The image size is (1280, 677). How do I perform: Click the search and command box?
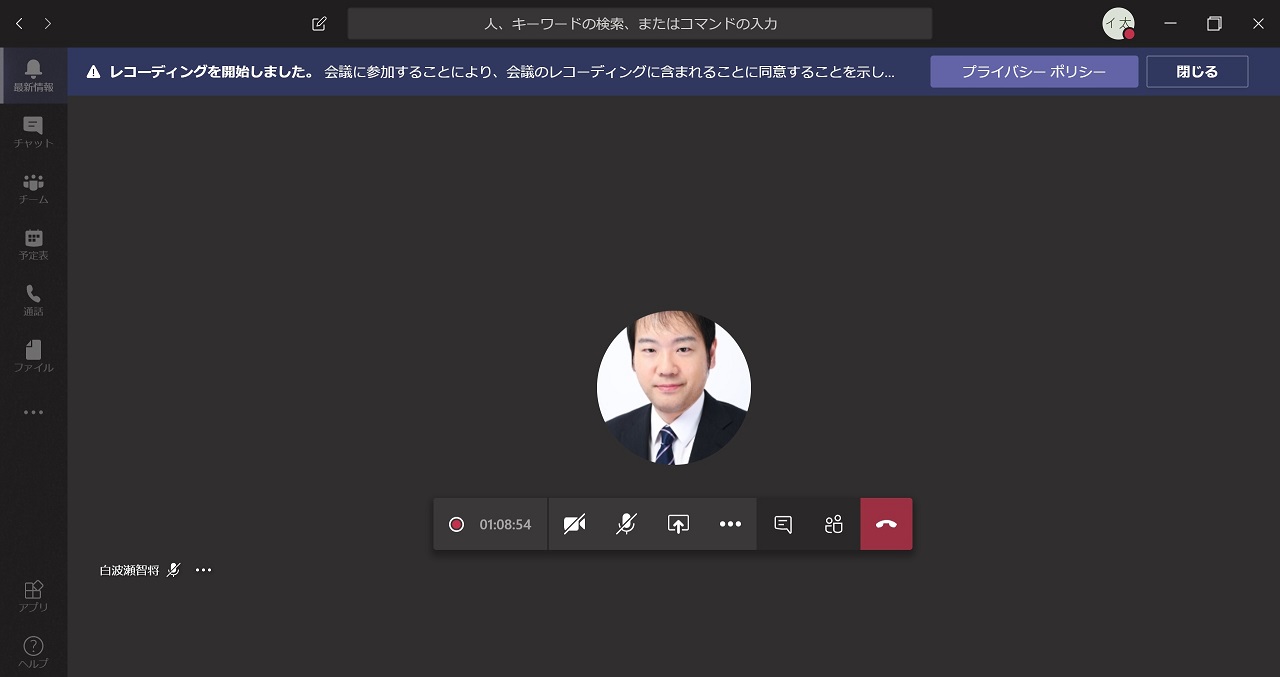point(640,23)
